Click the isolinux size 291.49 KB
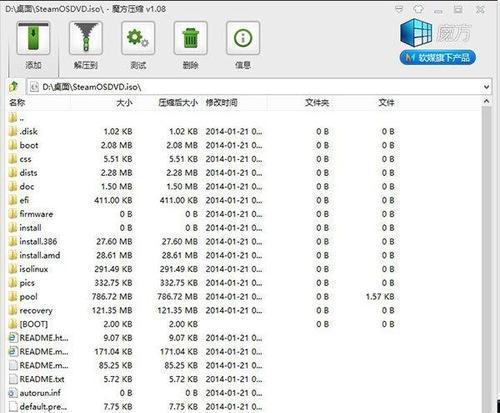 pyautogui.click(x=113, y=269)
